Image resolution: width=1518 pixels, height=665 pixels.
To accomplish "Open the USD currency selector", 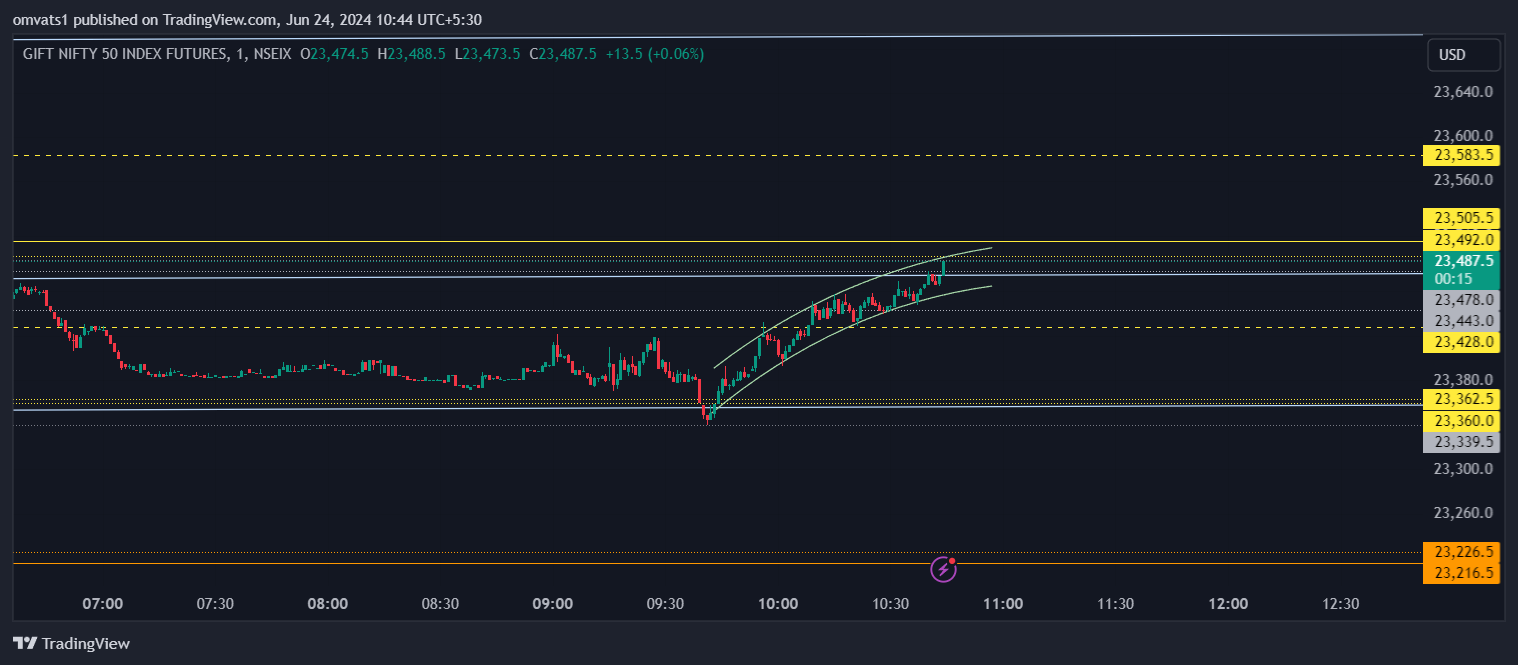I will click(x=1464, y=55).
